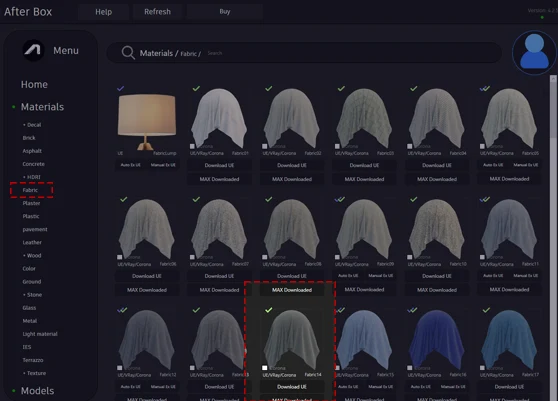Open the Fabric11 fabric thumbnail
The height and width of the screenshot is (401, 558).
click(x=509, y=229)
